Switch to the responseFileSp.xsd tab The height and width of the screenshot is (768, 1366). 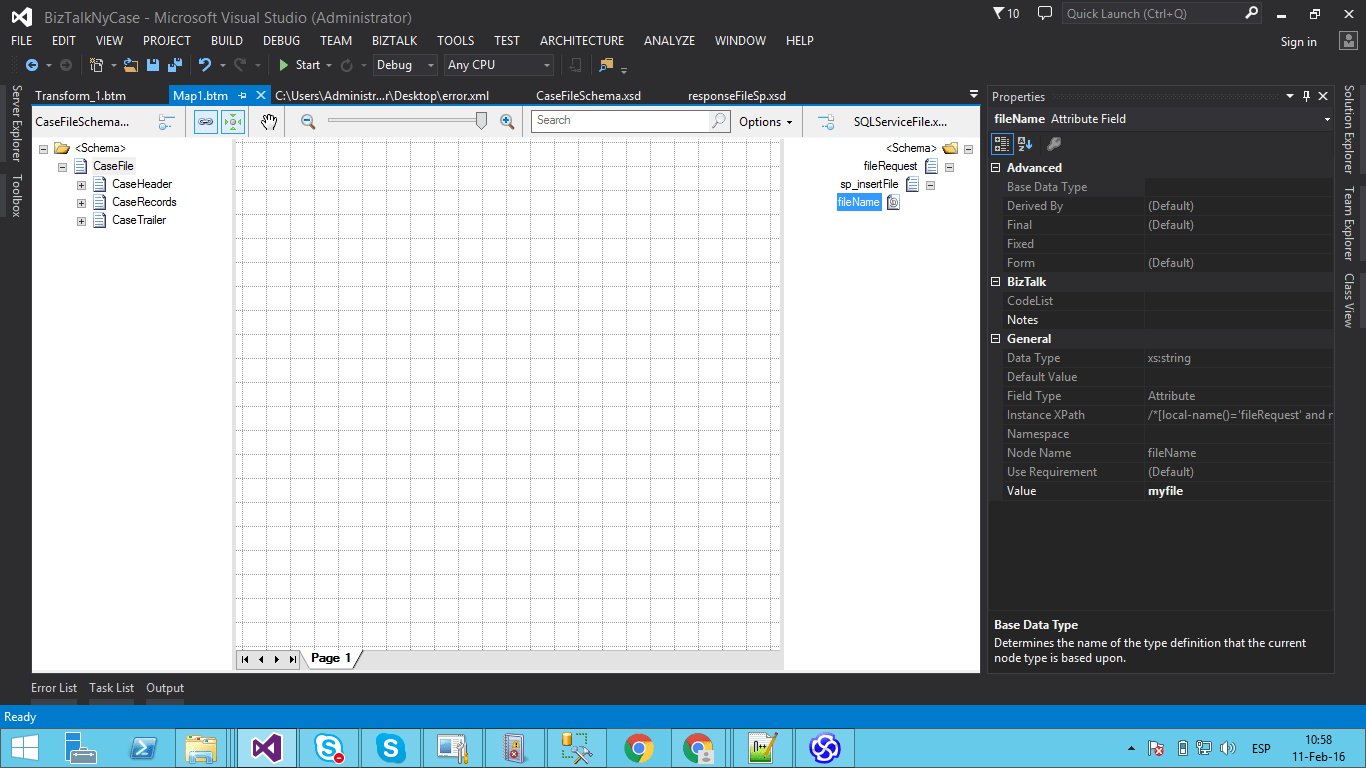(x=737, y=96)
